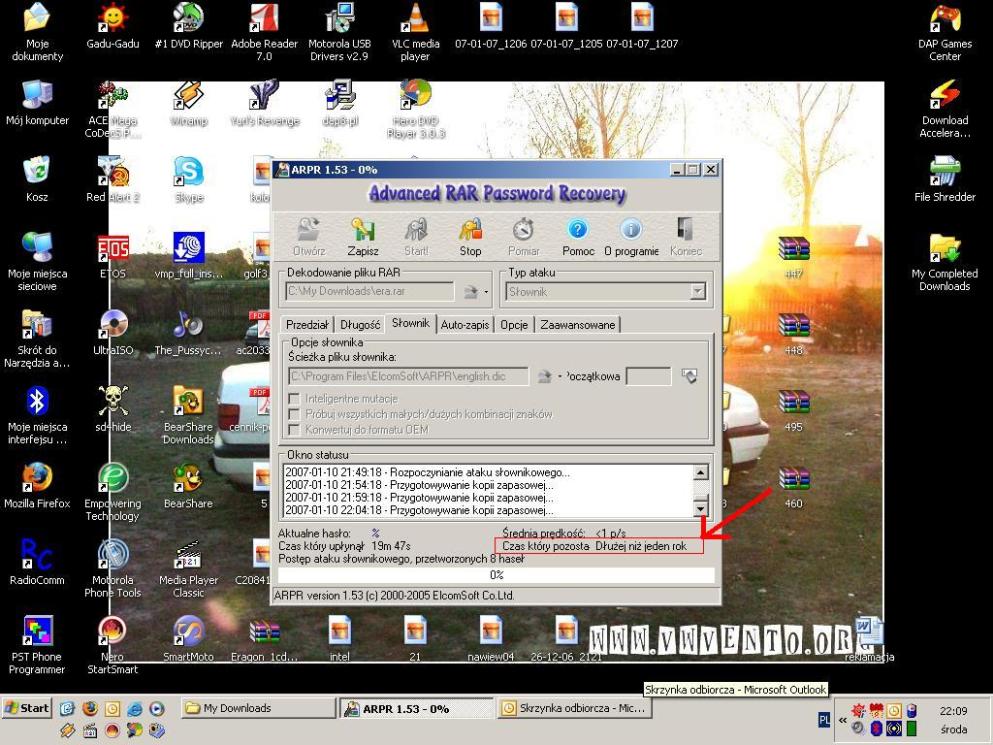Select the My Completed Downloads folder
Viewport: 993px width, 745px height.
[945, 248]
